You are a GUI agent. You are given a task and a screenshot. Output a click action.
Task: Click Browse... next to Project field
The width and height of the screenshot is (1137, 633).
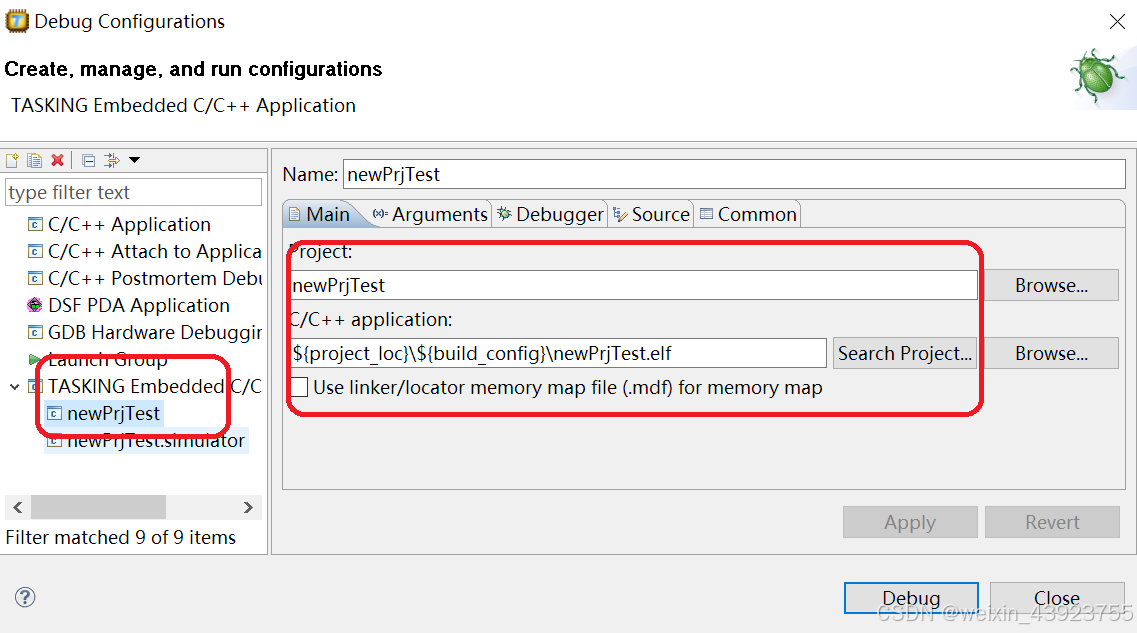tap(1051, 286)
